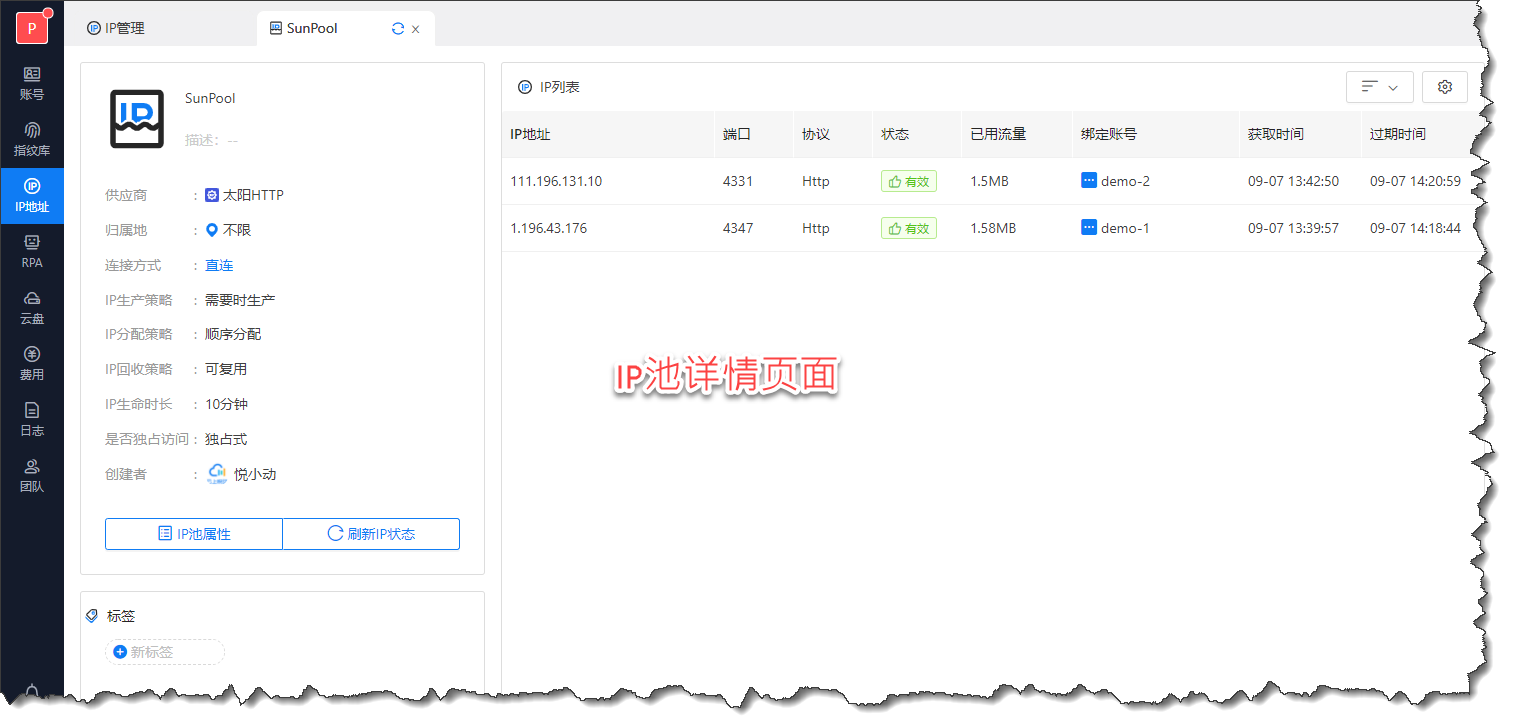The image size is (1516, 728).
Task: Click the 获取时间 column header
Action: pos(1300,134)
